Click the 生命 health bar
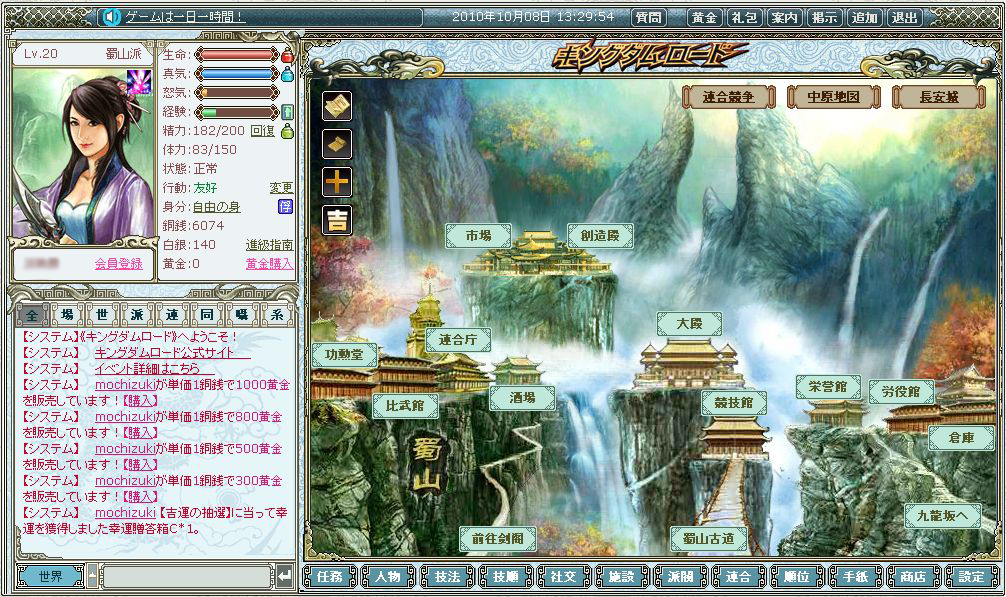1006x597 pixels. click(x=236, y=55)
